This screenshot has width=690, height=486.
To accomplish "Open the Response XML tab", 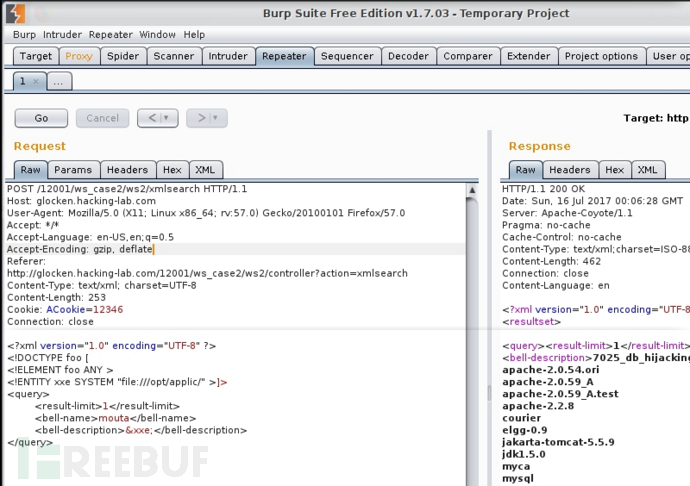I will coord(647,170).
